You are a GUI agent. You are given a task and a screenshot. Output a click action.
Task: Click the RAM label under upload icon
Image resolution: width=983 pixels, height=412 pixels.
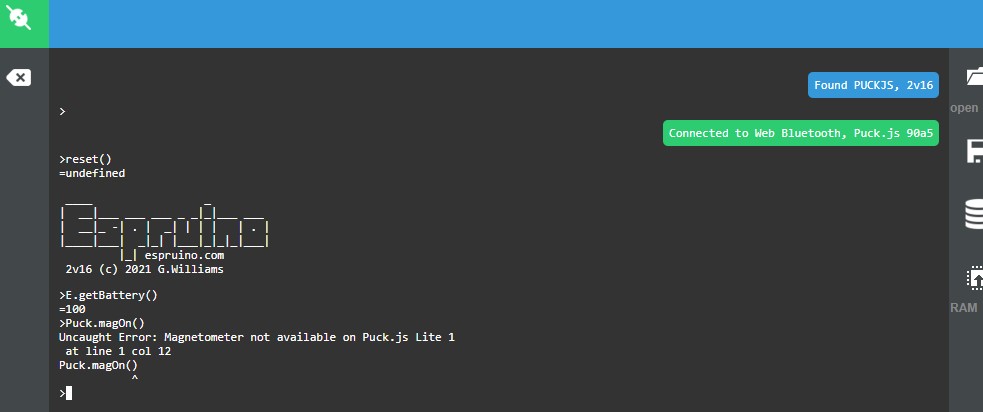click(964, 307)
